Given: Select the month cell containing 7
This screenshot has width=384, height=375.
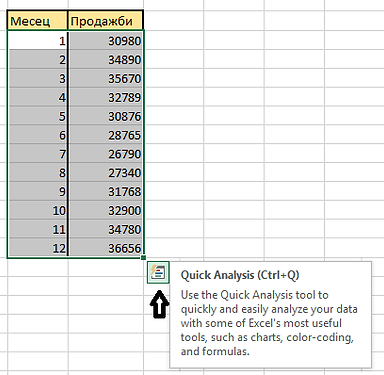Looking at the screenshot, I should 37,154.
